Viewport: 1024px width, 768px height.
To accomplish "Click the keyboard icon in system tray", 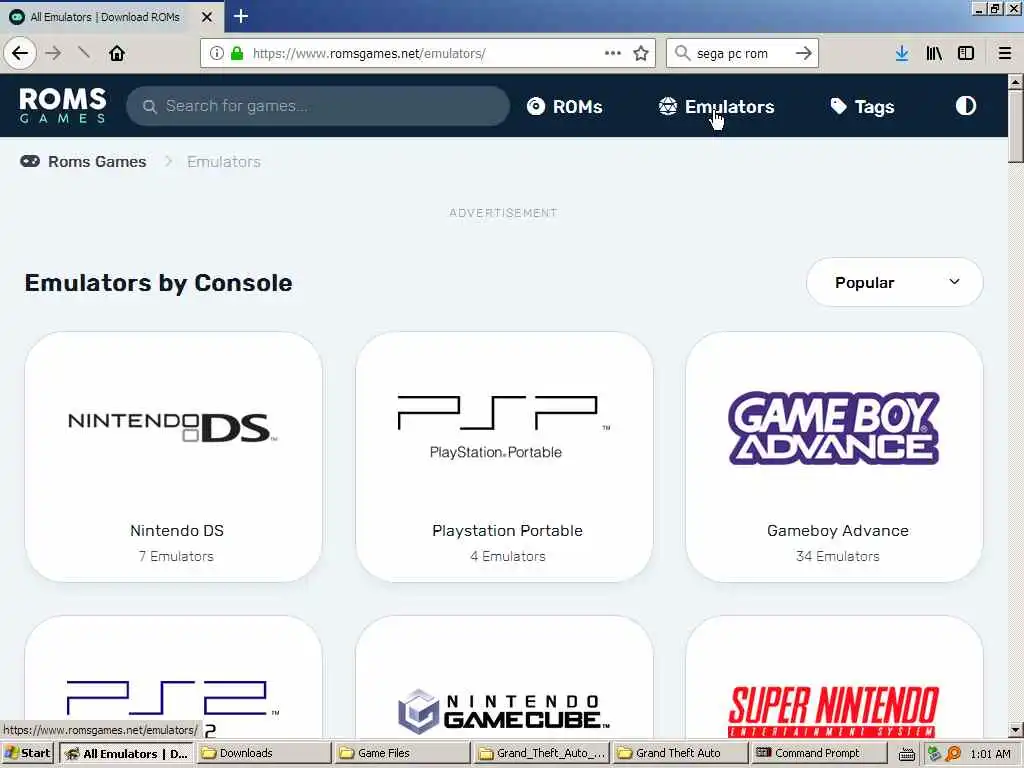I will pos(906,754).
